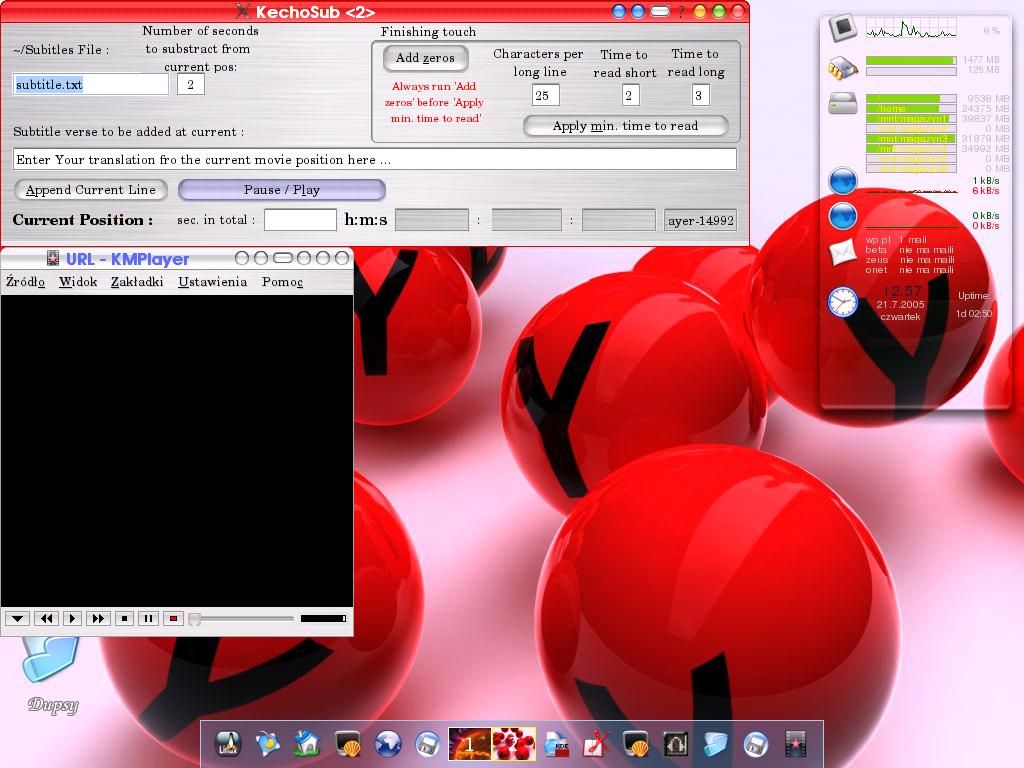Click the network icon showing 0 kB/s
Viewport: 1024px width, 768px height.
pyautogui.click(x=843, y=216)
